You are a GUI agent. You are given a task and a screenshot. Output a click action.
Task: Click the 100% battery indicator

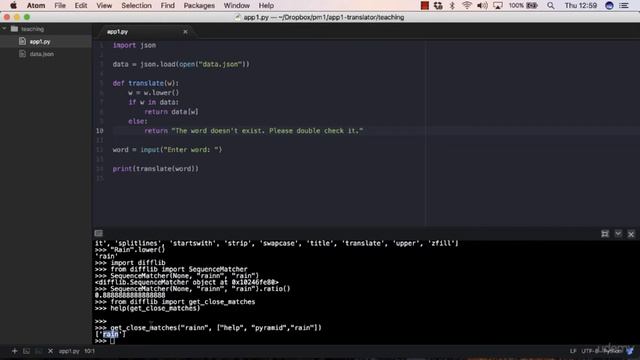pyautogui.click(x=523, y=5)
